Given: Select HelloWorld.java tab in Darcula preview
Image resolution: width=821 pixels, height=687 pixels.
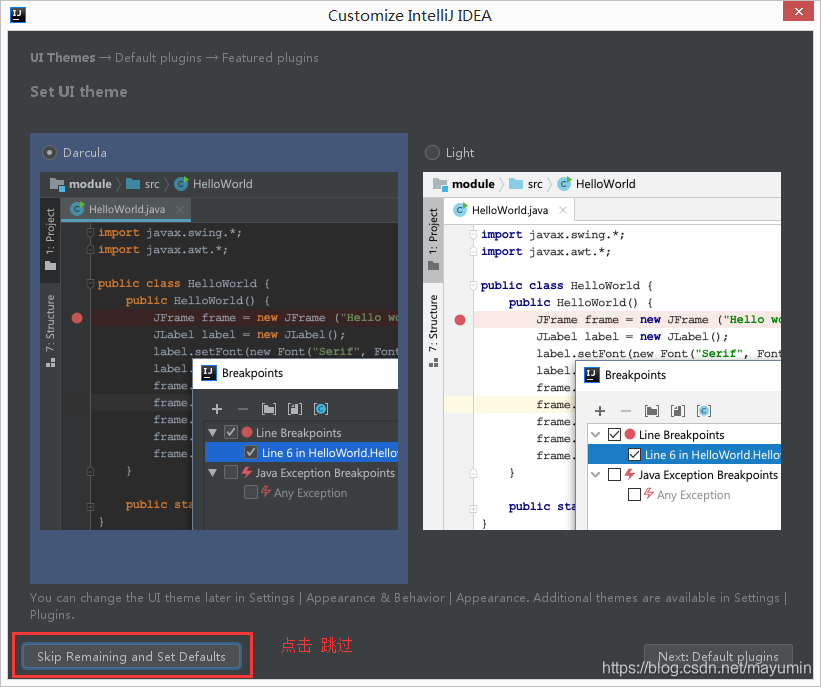Looking at the screenshot, I should 126,209.
